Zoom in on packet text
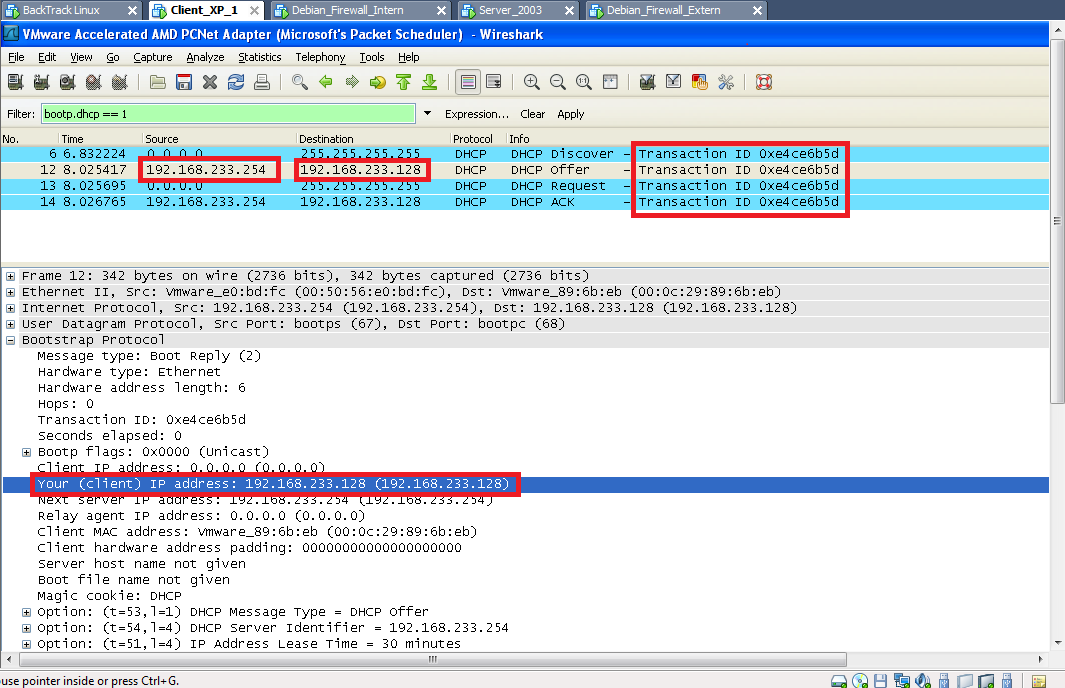Viewport: 1065px width, 688px height. pos(532,82)
